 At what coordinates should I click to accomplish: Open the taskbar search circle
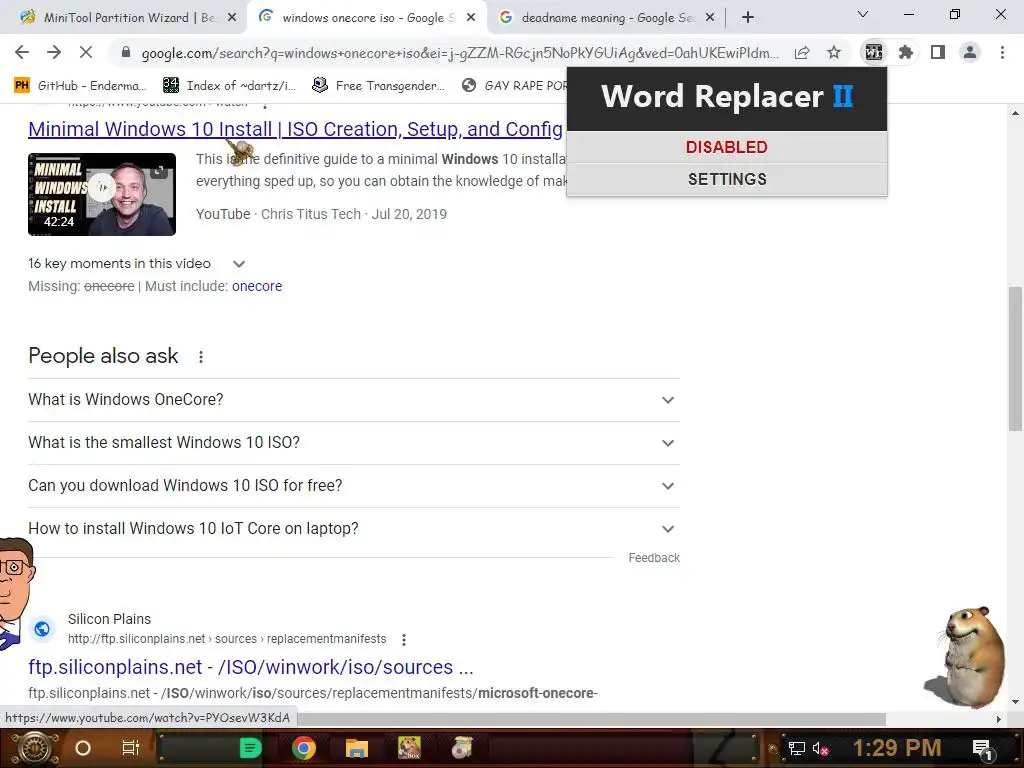(83, 748)
